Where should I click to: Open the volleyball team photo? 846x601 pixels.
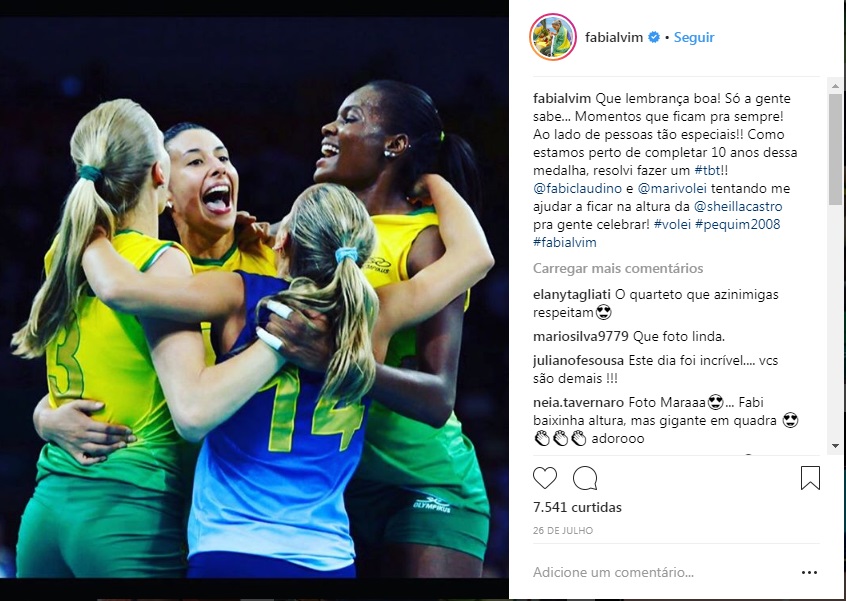pyautogui.click(x=254, y=297)
